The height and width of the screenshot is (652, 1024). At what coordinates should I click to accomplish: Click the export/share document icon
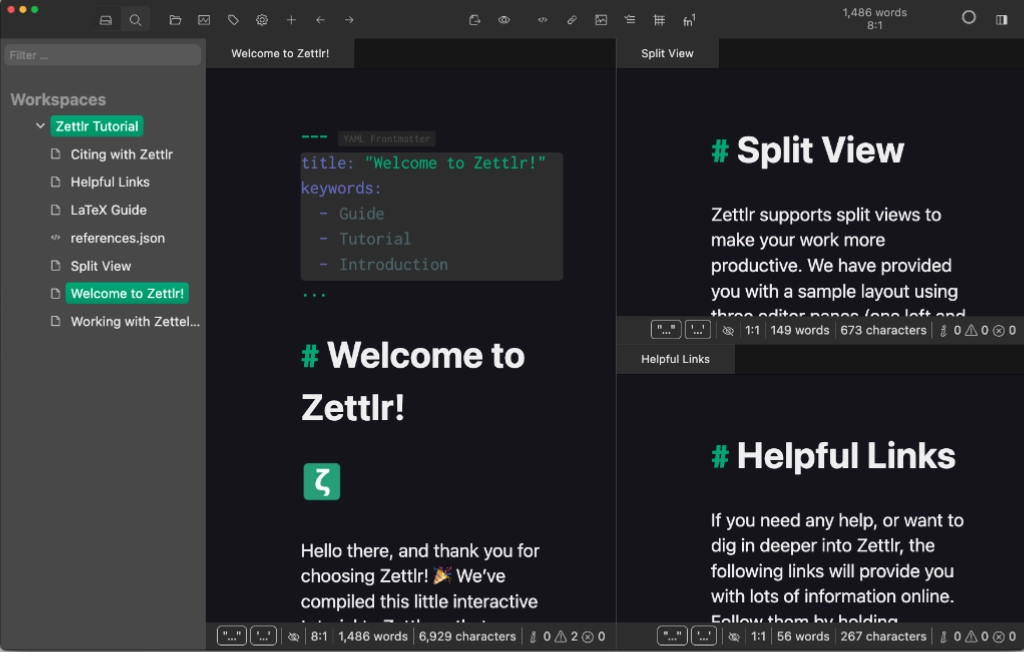[x=475, y=20]
